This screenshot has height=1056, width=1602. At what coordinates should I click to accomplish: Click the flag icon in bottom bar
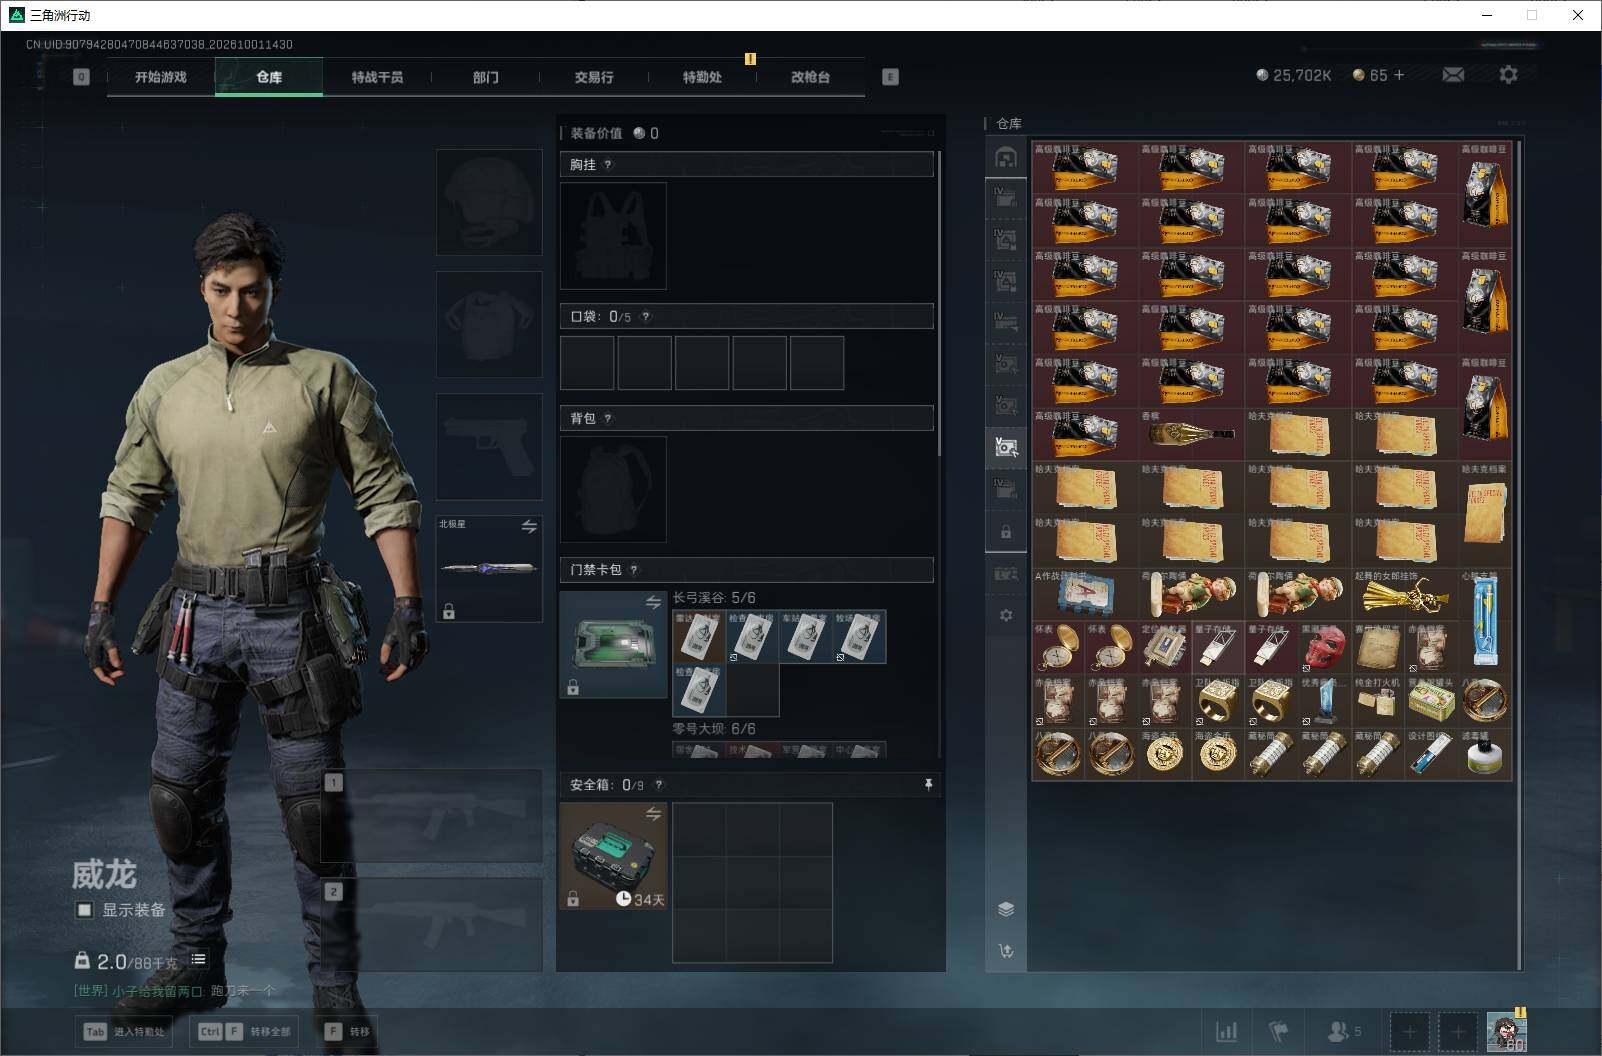(x=1278, y=1031)
